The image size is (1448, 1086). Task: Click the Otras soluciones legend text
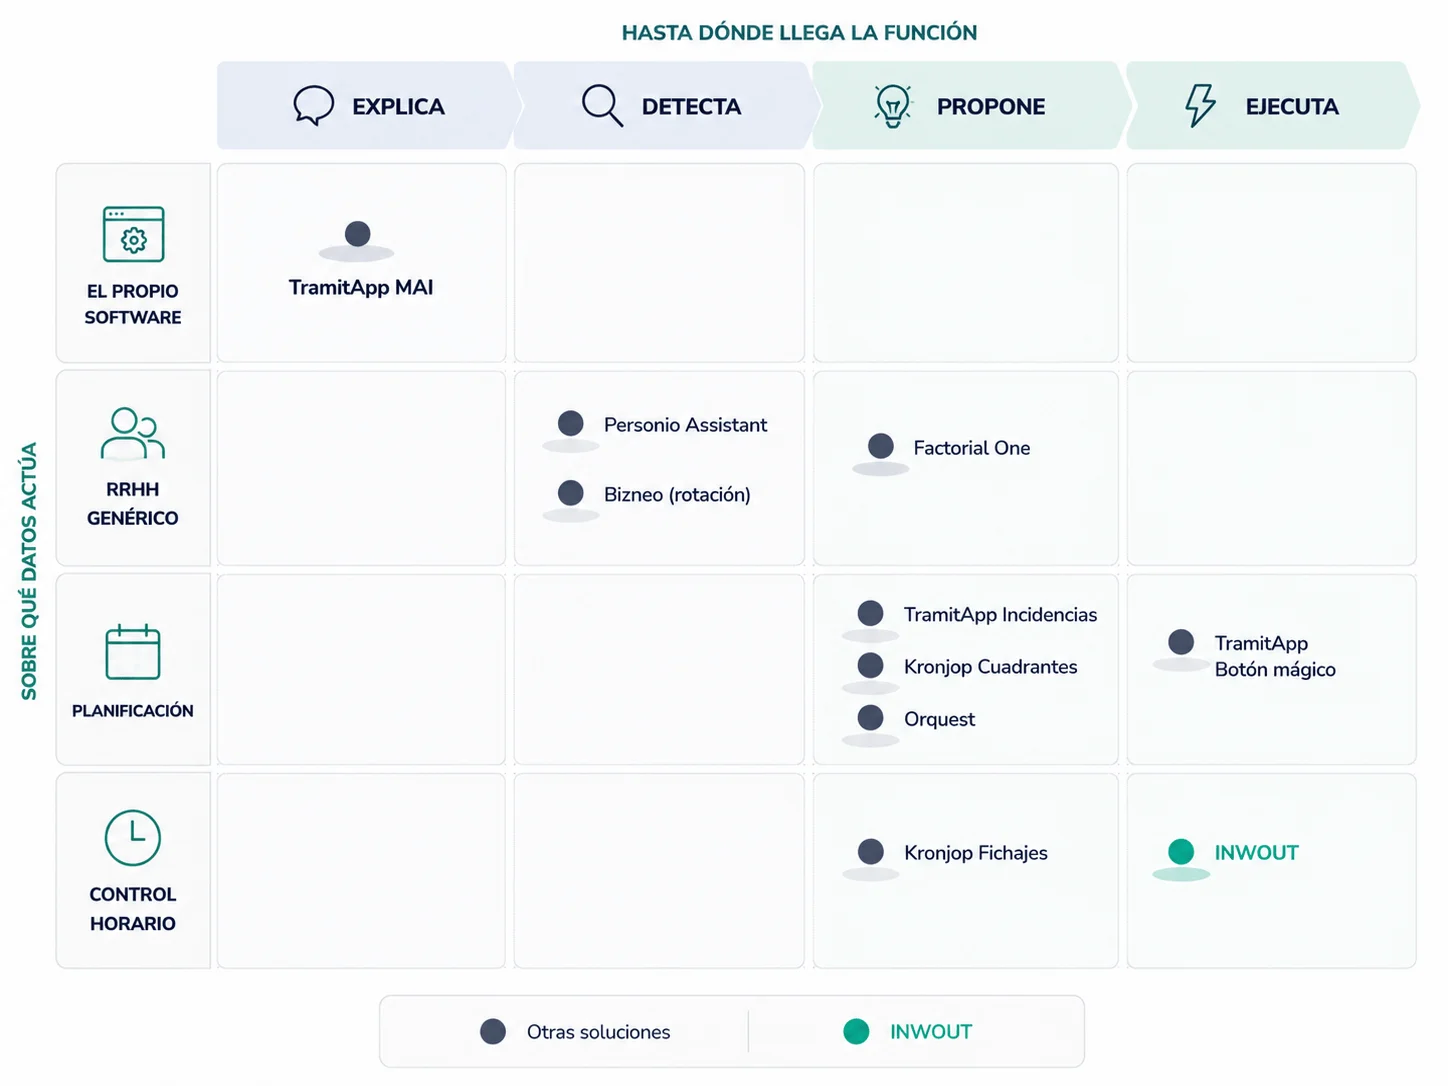pos(598,1032)
